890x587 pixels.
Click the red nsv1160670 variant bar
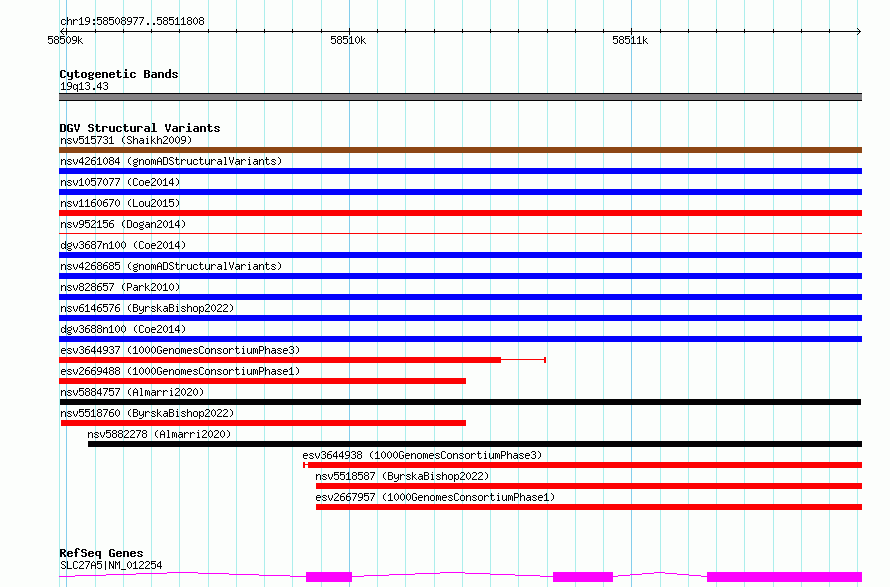tap(460, 213)
